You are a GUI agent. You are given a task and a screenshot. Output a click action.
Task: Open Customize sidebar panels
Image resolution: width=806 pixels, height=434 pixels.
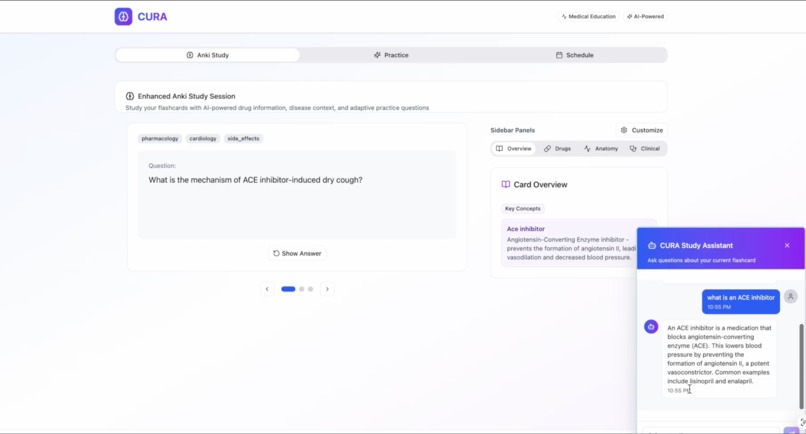pyautogui.click(x=642, y=130)
